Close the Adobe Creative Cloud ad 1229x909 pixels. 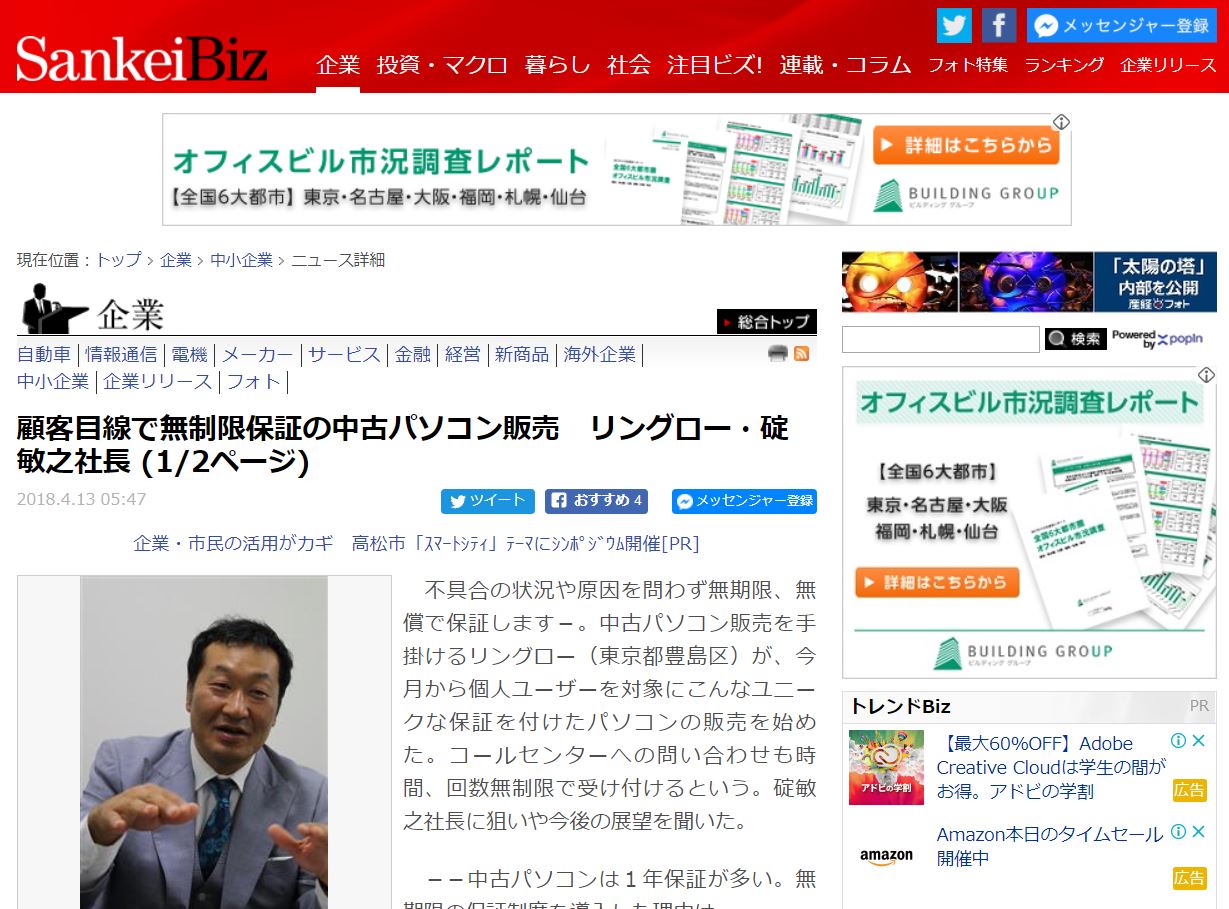pos(1198,741)
